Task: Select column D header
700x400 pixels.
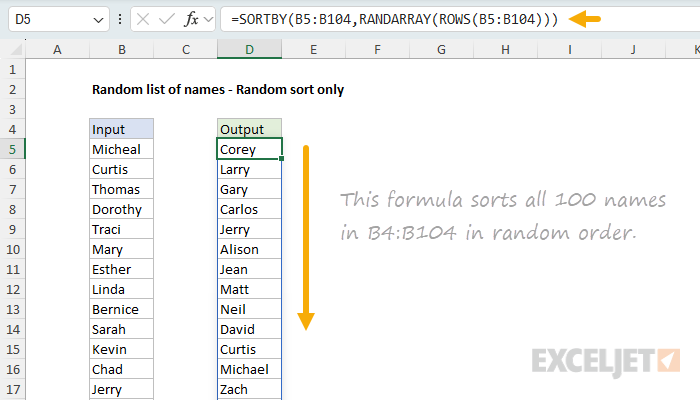Action: pyautogui.click(x=250, y=49)
